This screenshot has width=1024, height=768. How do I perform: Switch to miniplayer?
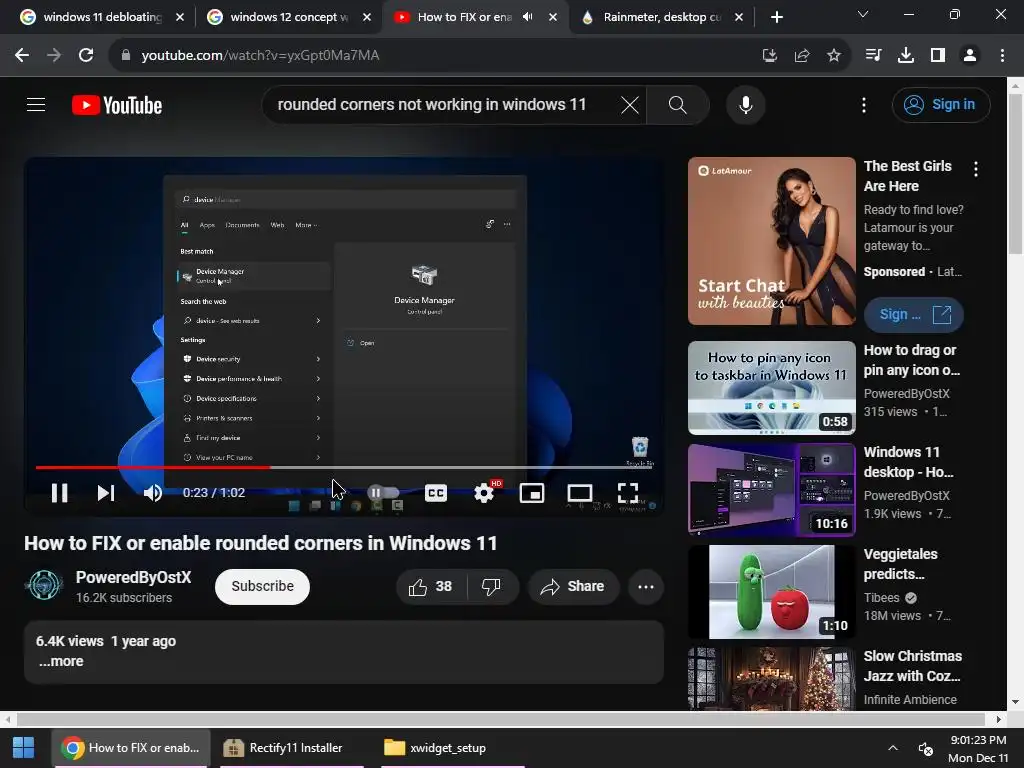coord(532,492)
